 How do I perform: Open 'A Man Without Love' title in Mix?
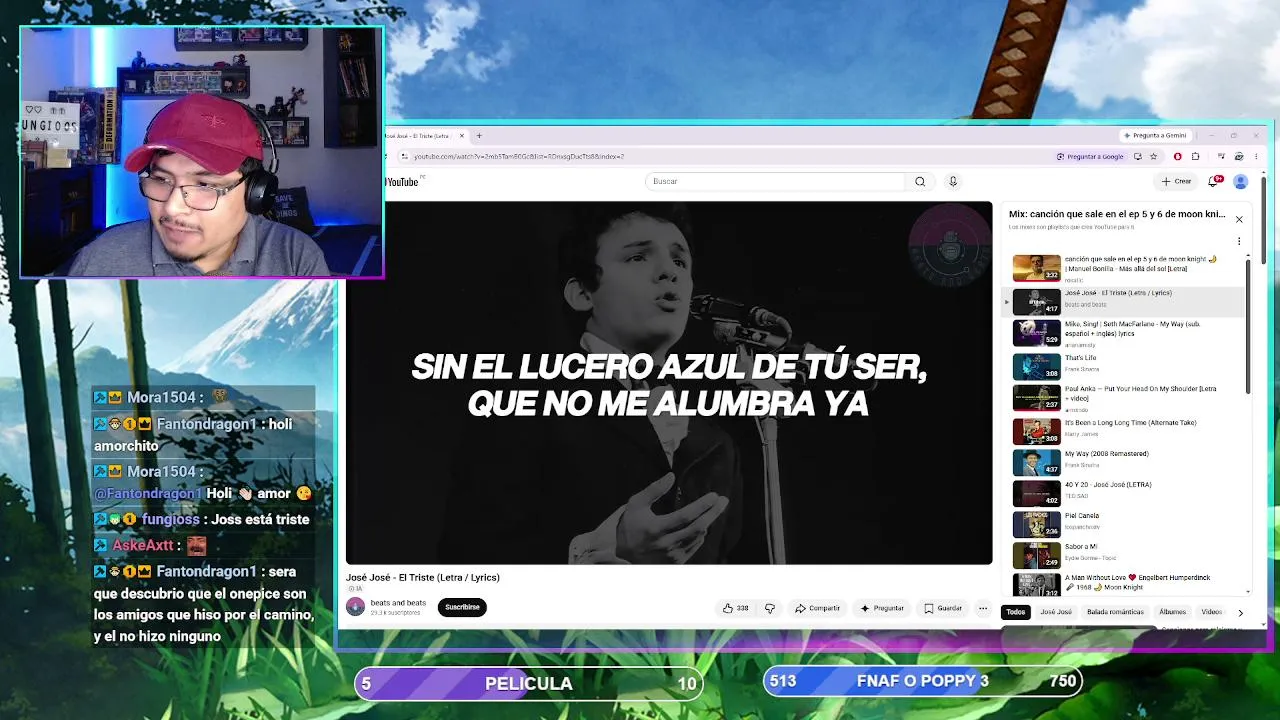point(1138,582)
